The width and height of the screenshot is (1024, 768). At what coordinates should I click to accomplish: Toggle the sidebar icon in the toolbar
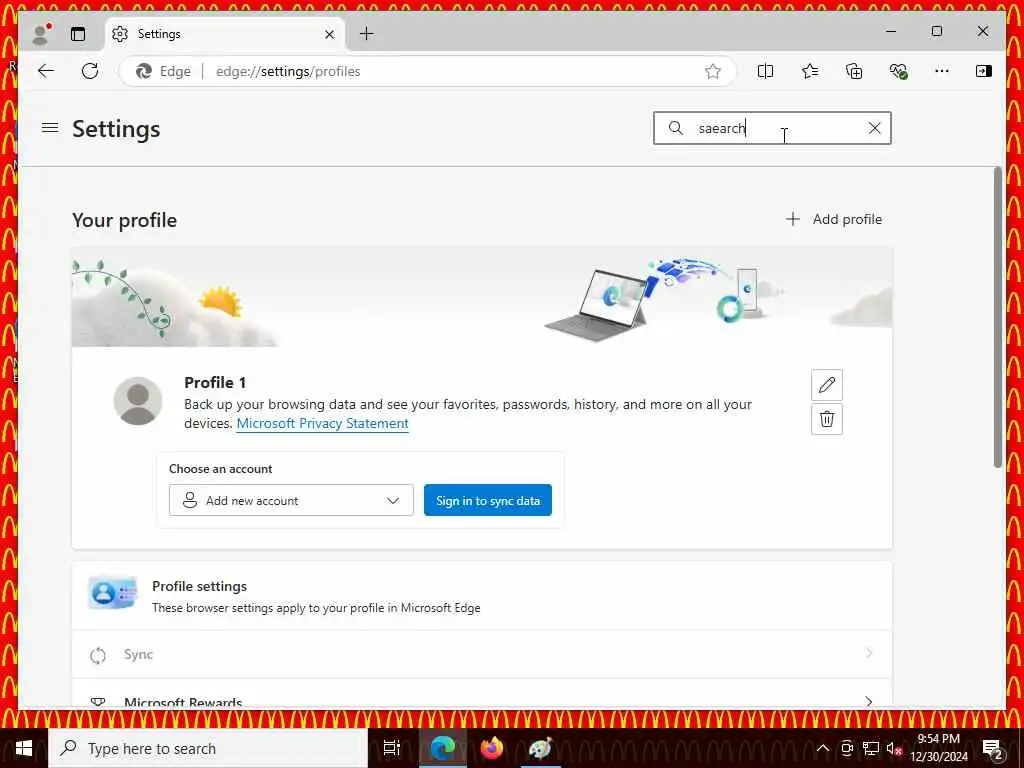(x=984, y=71)
